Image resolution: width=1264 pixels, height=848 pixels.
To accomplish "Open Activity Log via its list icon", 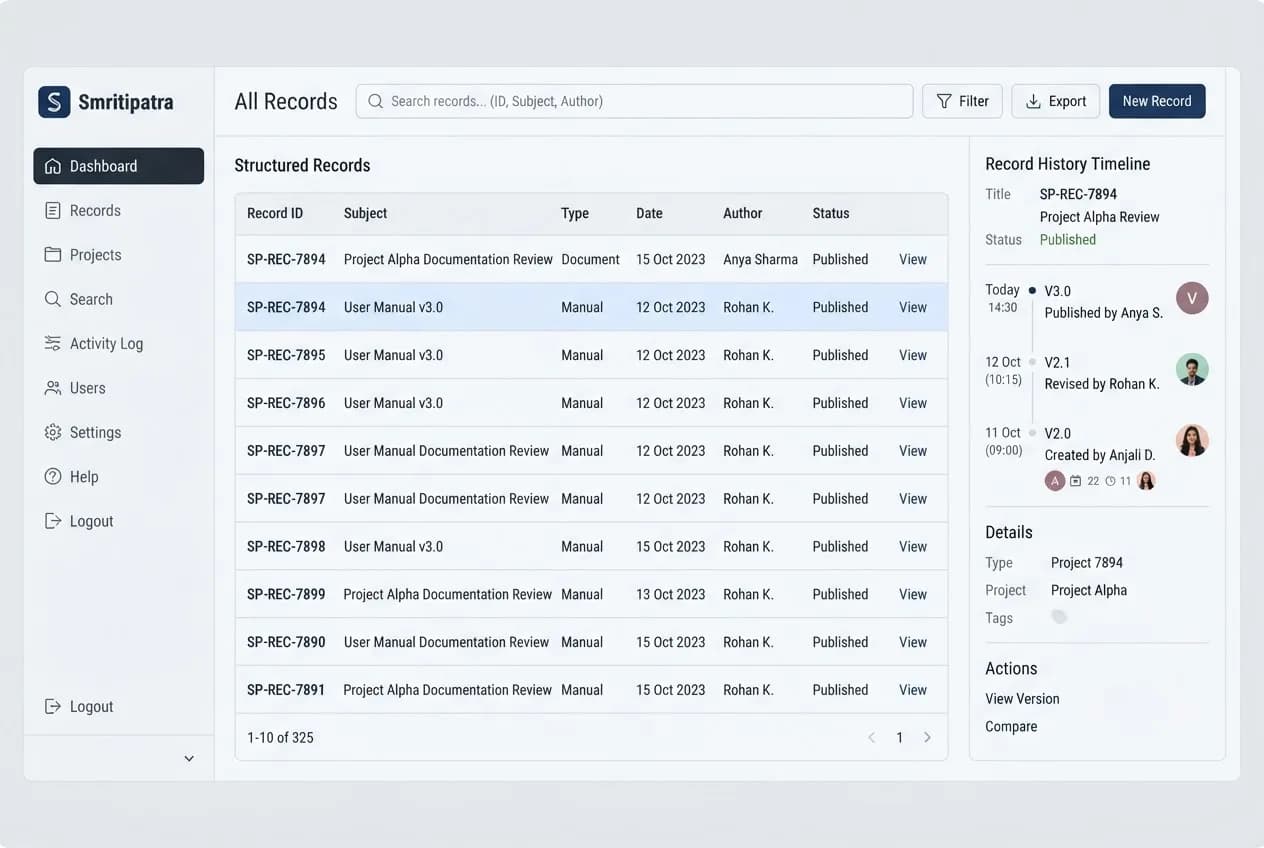I will pos(53,344).
